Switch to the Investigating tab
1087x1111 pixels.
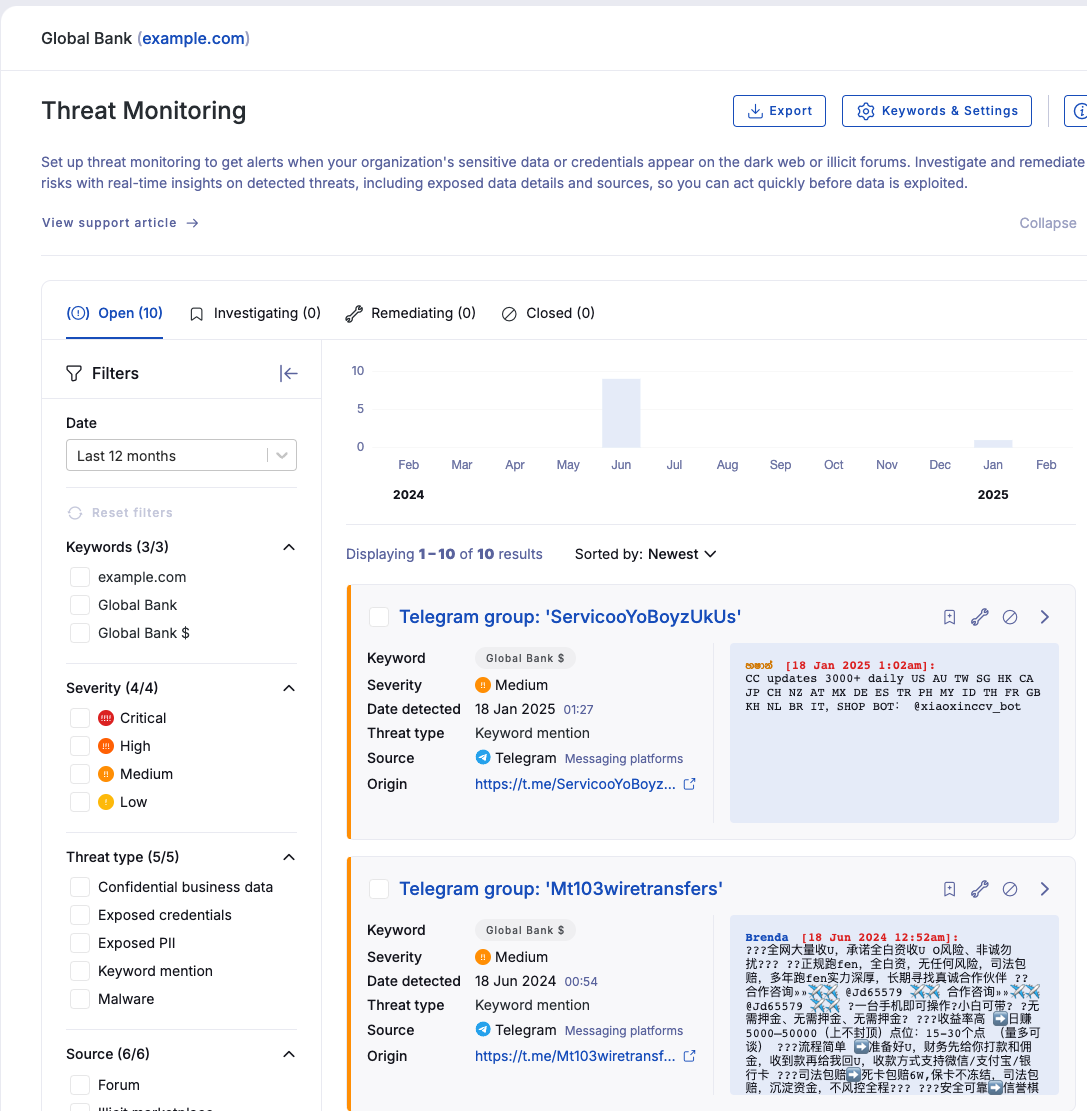[254, 313]
